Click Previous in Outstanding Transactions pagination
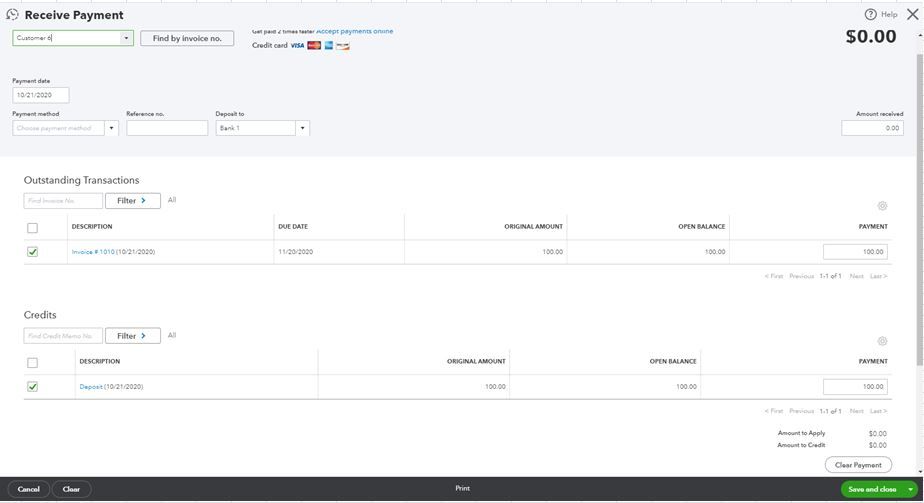 801,276
